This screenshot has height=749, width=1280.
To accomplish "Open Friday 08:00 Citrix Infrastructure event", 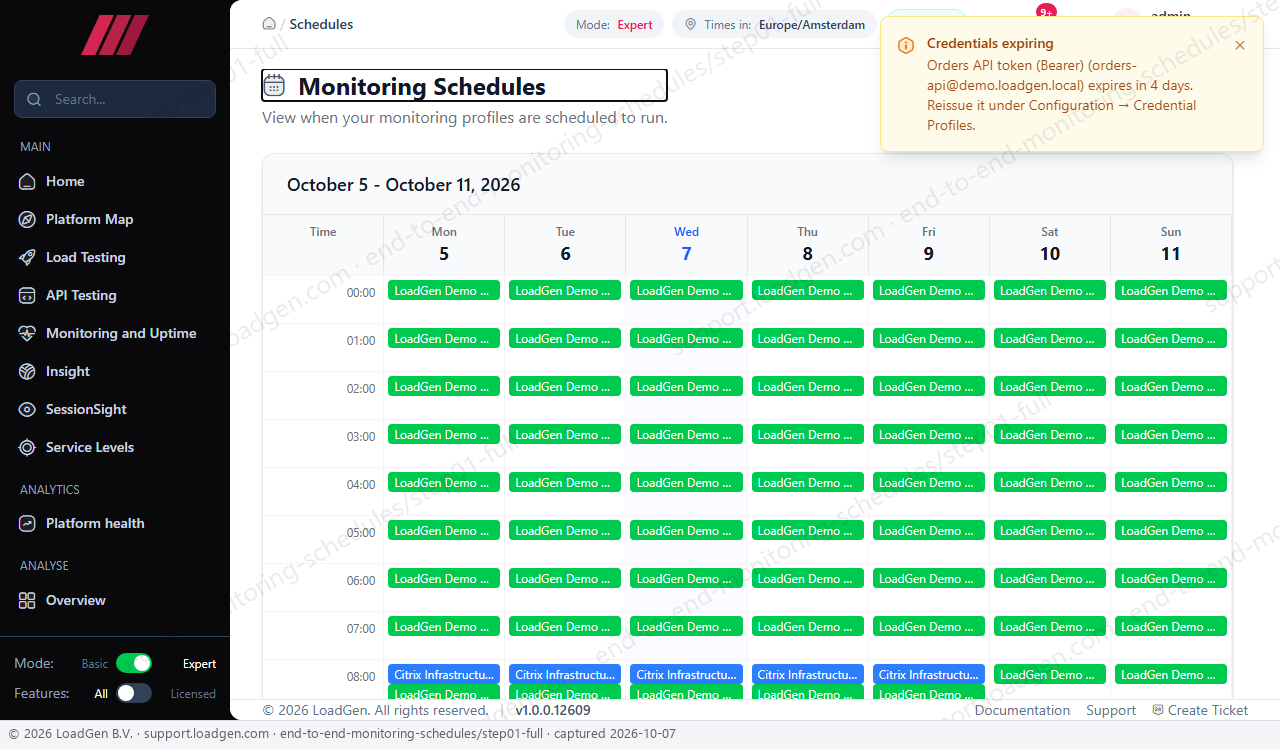I will (929, 674).
